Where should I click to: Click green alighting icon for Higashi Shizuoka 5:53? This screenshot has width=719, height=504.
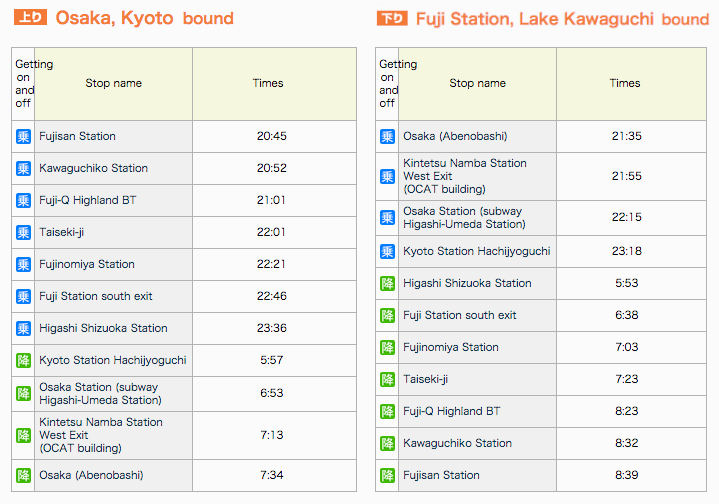pos(387,283)
